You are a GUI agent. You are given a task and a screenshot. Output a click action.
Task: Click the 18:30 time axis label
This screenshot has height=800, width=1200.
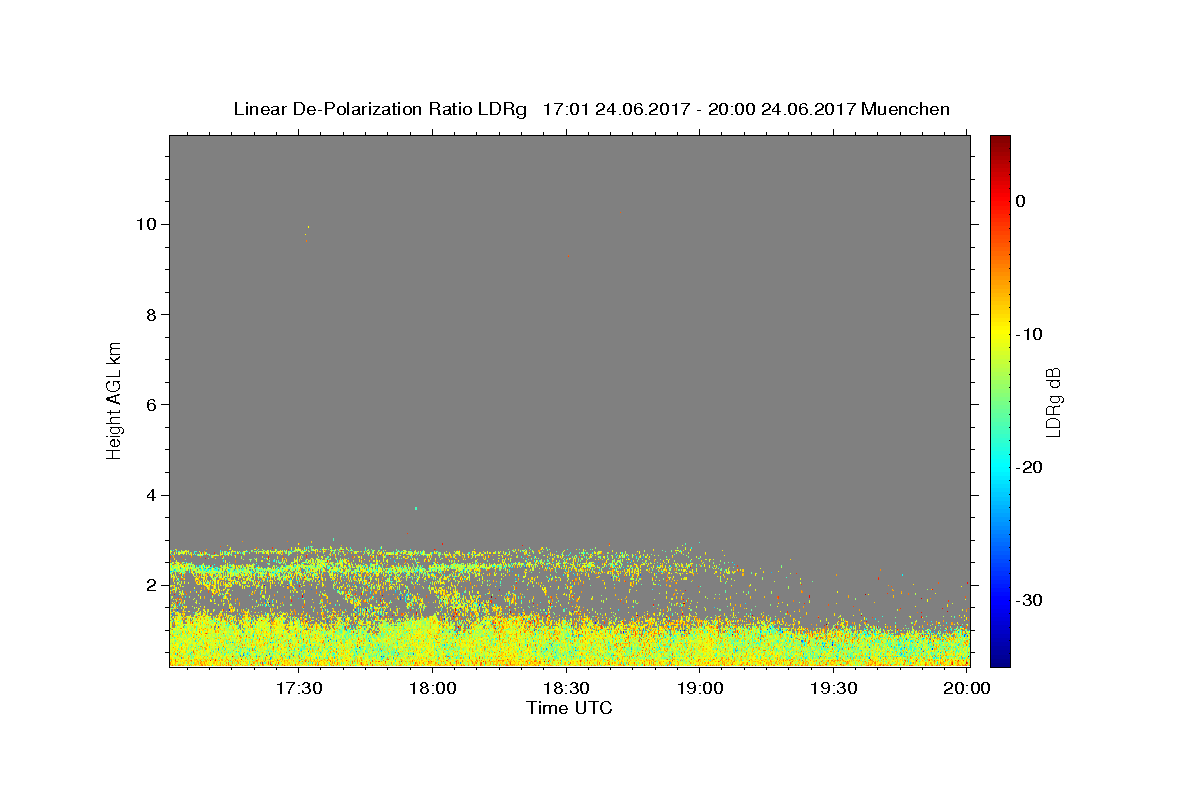tap(566, 688)
